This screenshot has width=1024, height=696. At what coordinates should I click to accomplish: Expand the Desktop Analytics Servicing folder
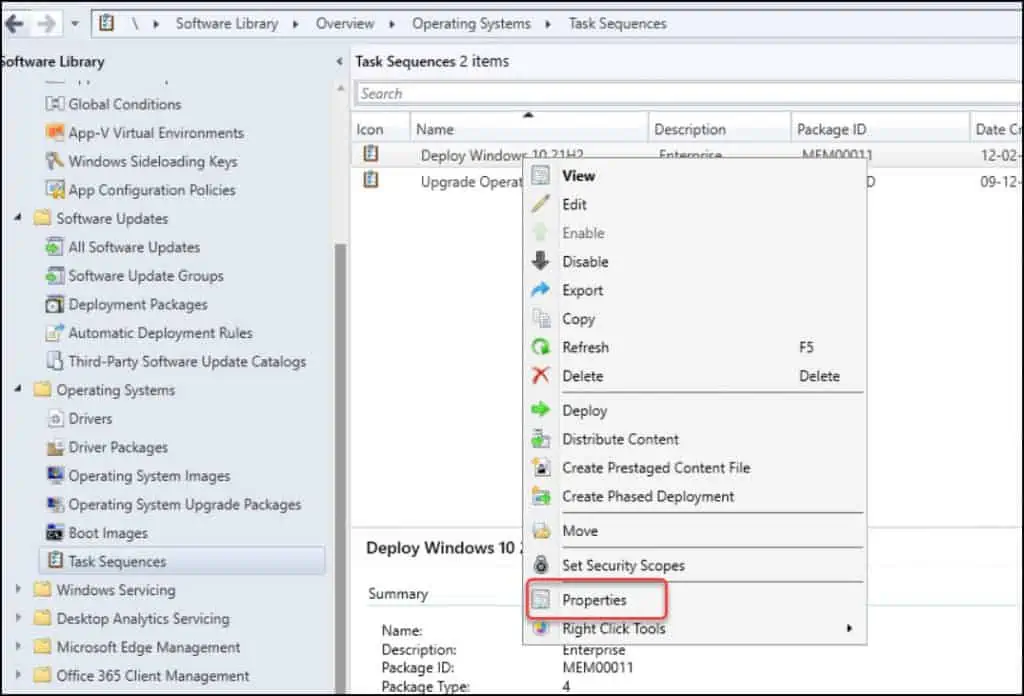pos(18,618)
